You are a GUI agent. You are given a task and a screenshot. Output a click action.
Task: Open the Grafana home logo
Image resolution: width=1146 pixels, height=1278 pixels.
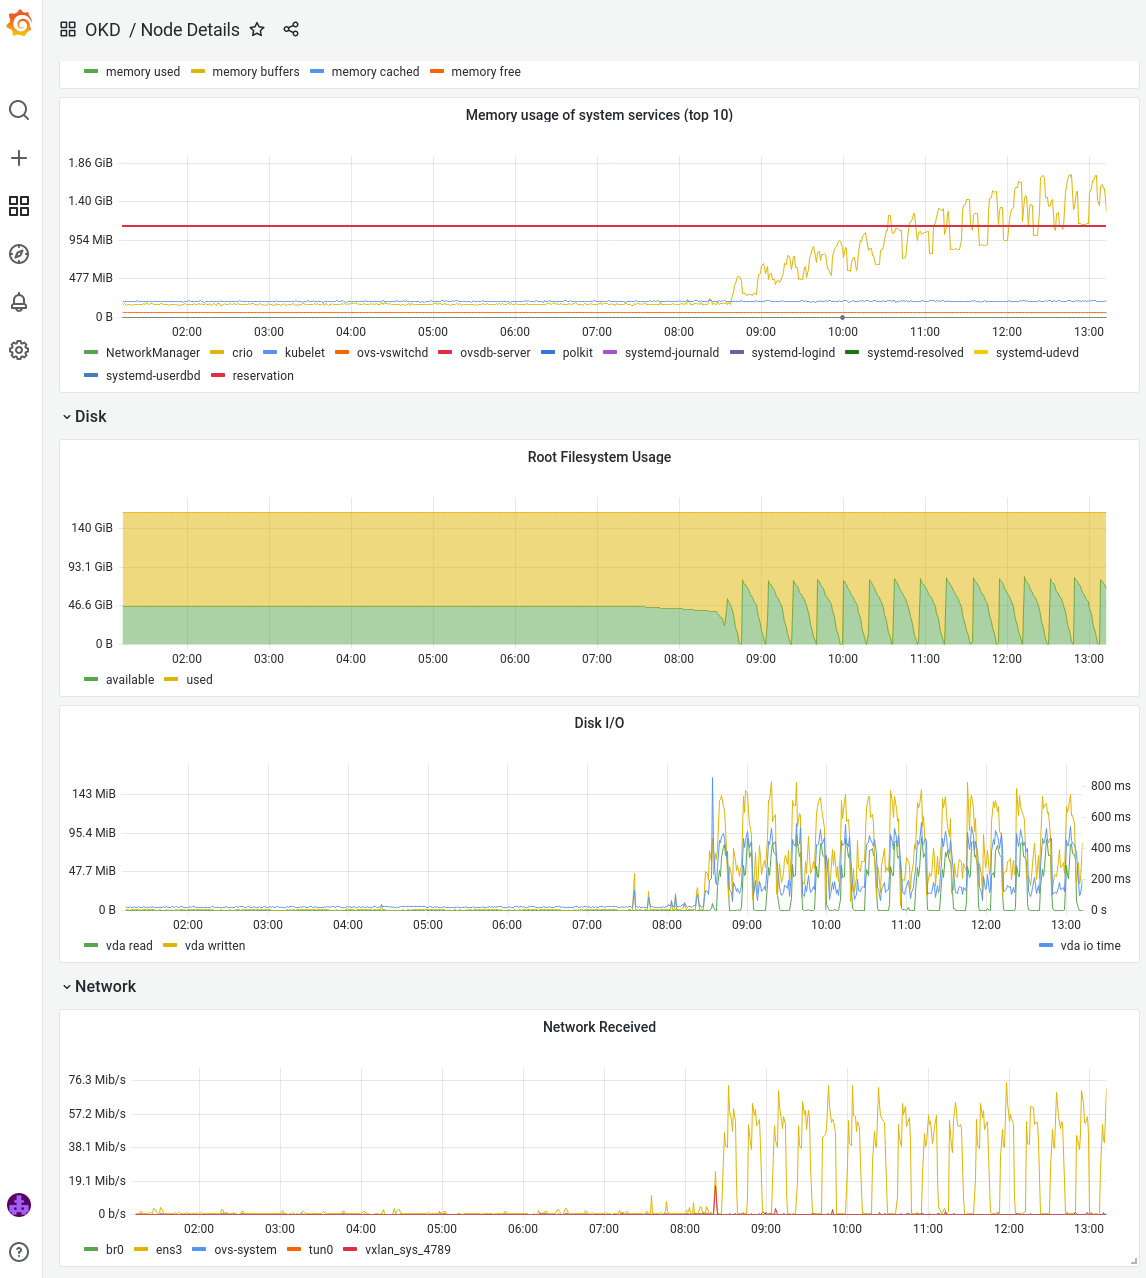click(x=19, y=23)
